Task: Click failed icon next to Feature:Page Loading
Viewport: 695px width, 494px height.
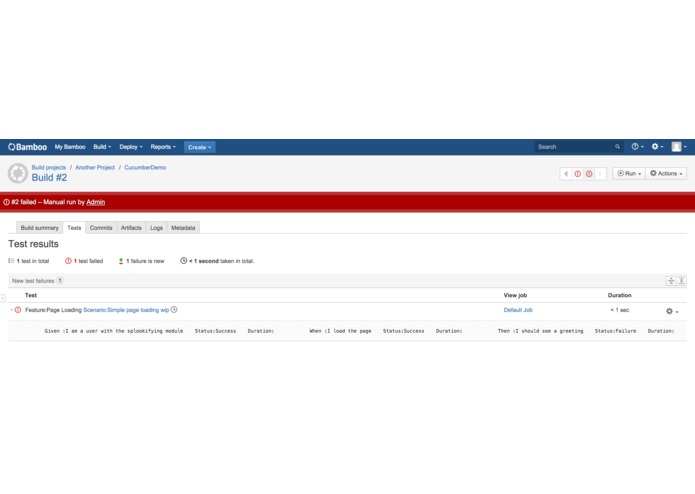Action: tap(18, 310)
